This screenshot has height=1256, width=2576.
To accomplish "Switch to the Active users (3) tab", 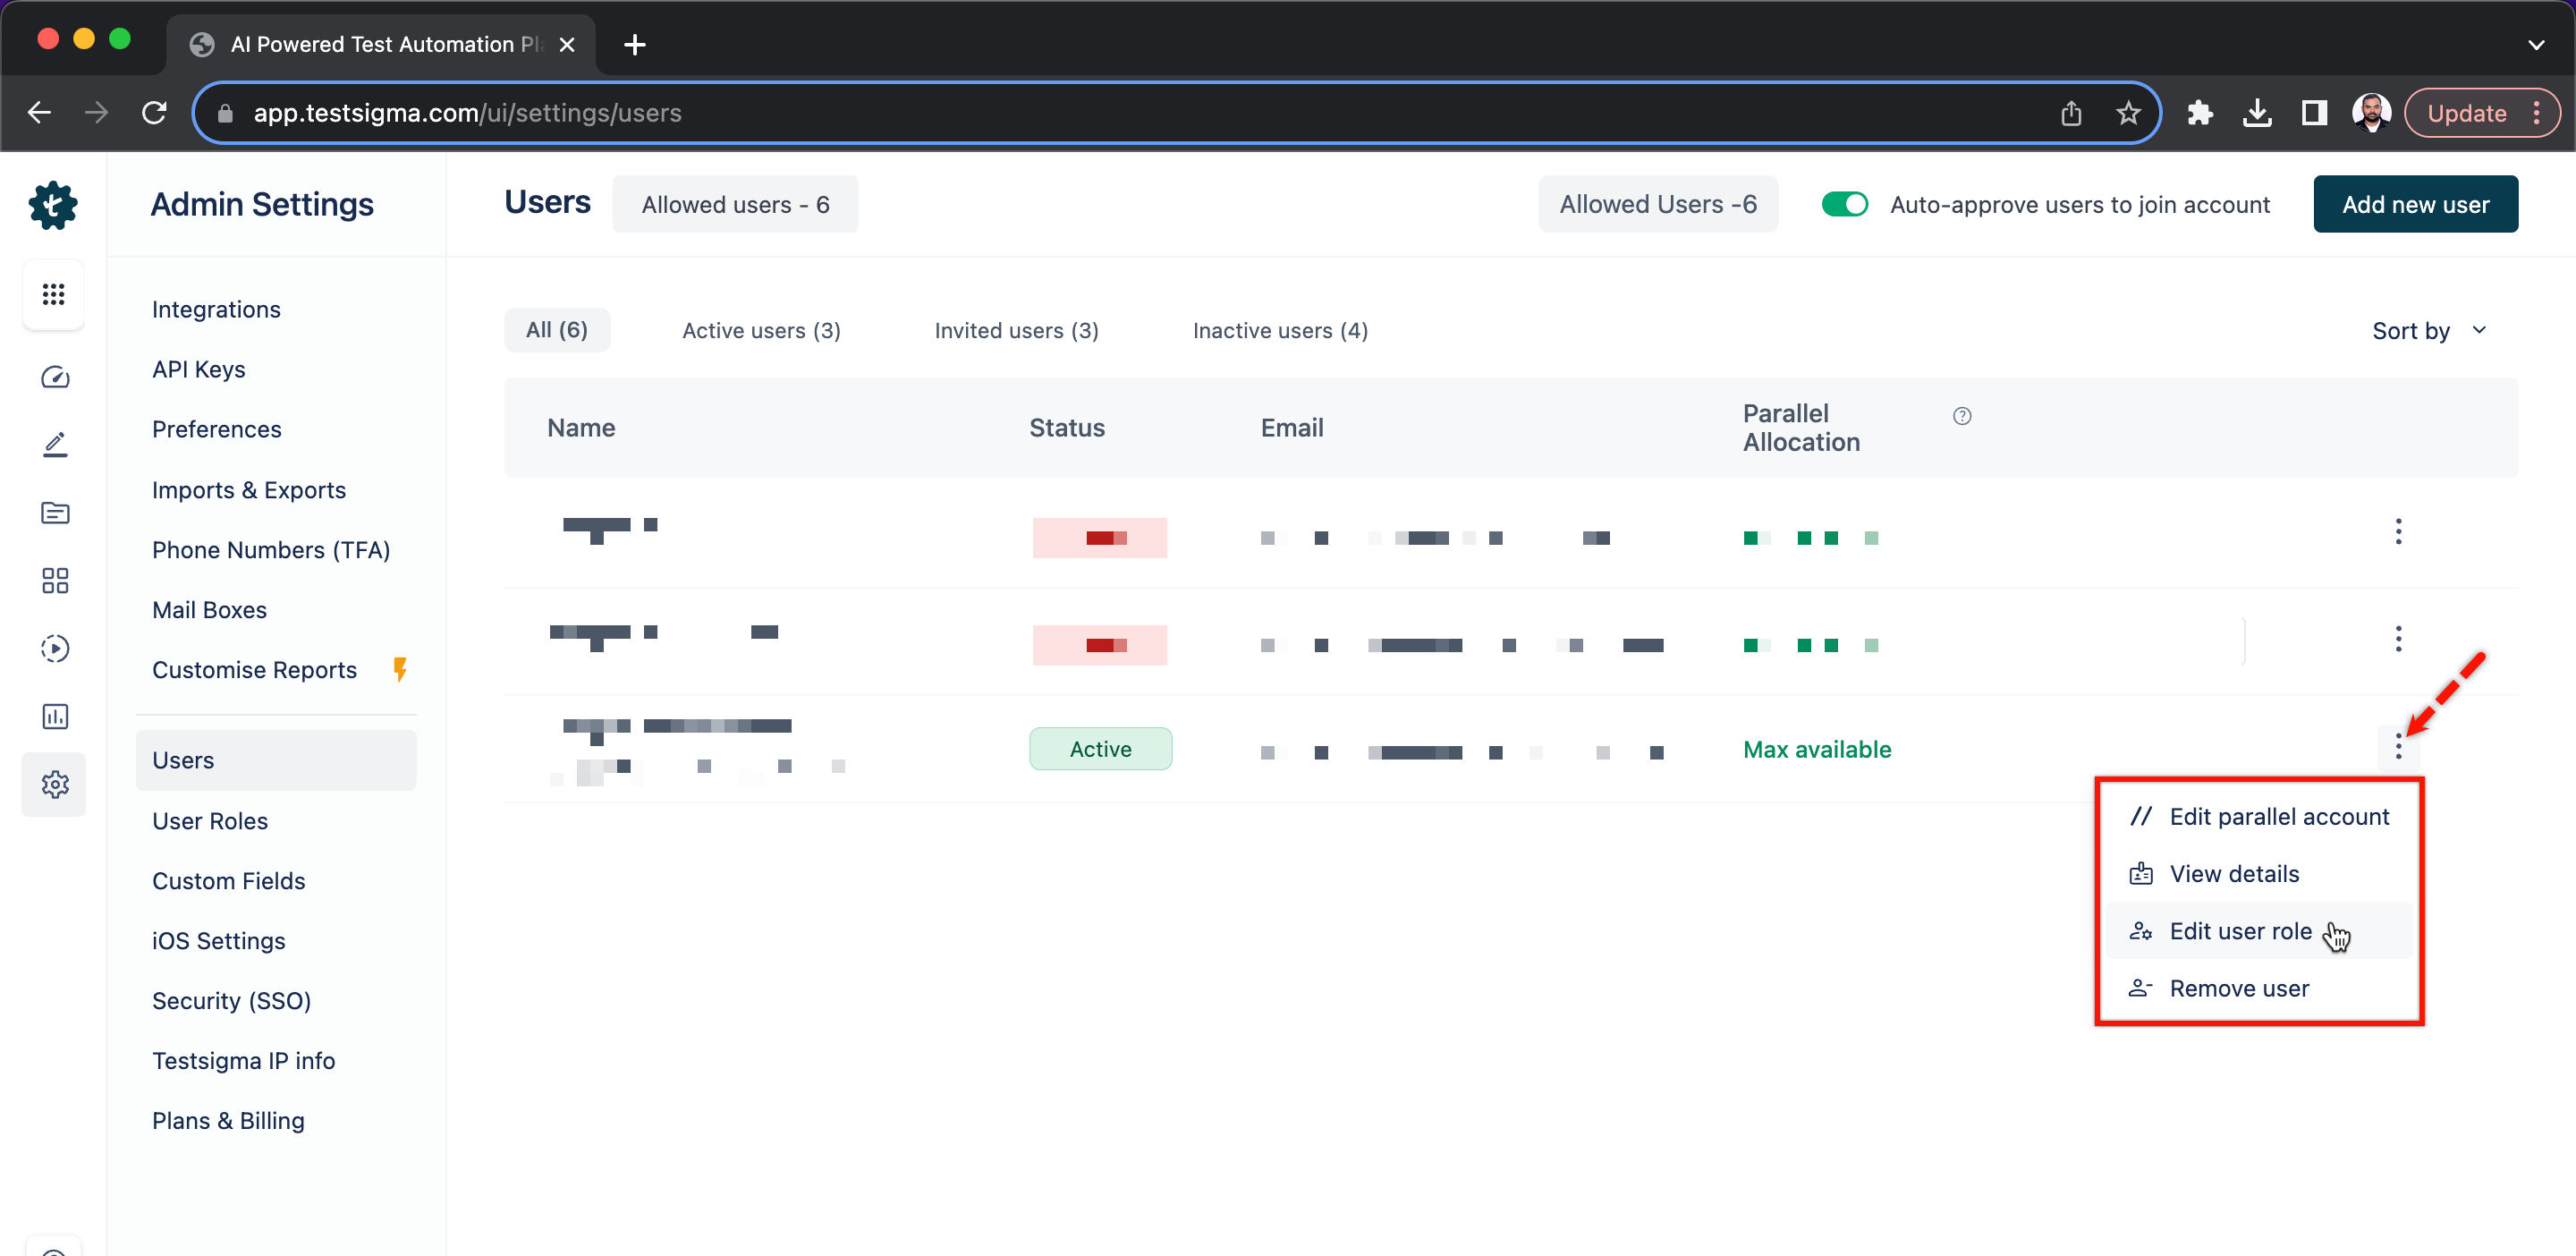I will tap(761, 331).
